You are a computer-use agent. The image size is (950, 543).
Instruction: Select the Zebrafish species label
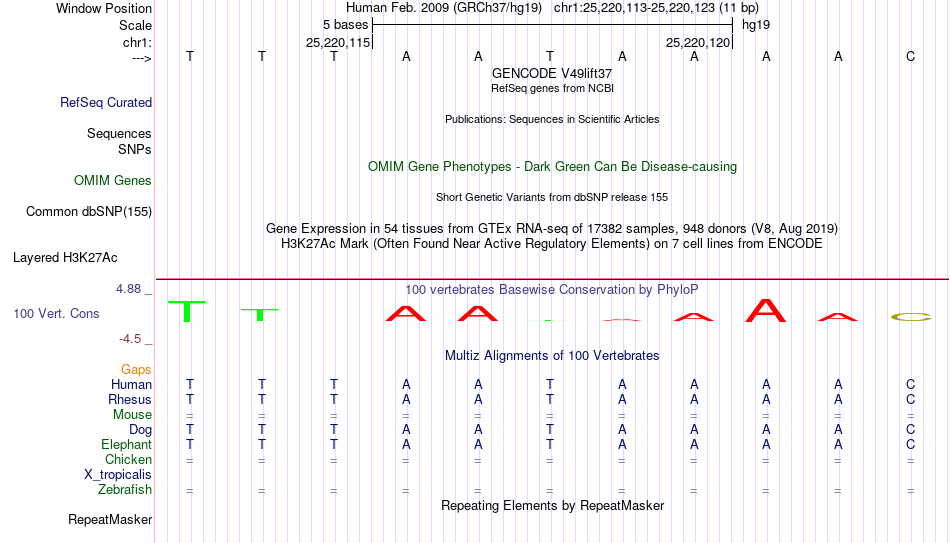(125, 490)
